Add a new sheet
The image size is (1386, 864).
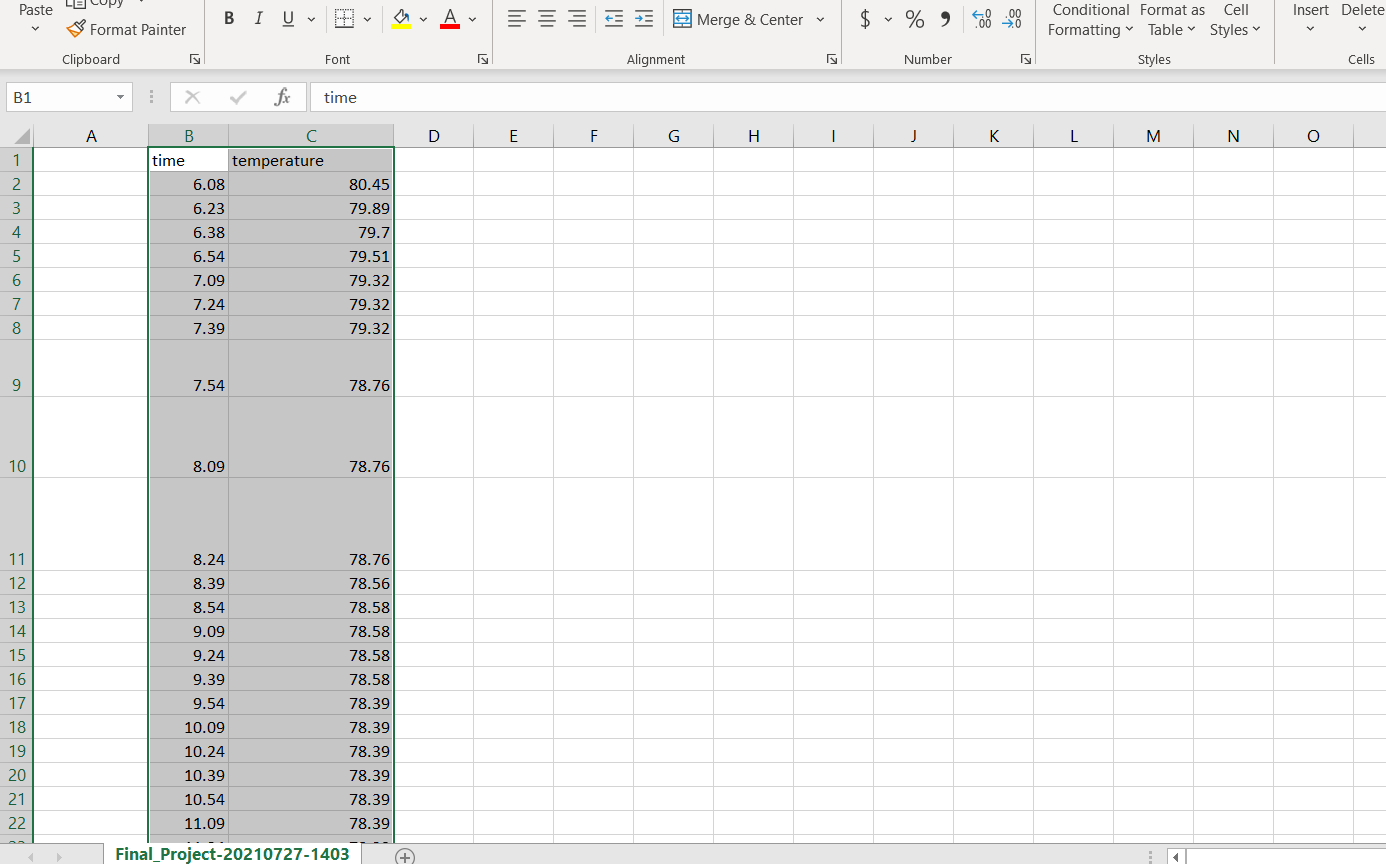pyautogui.click(x=405, y=856)
